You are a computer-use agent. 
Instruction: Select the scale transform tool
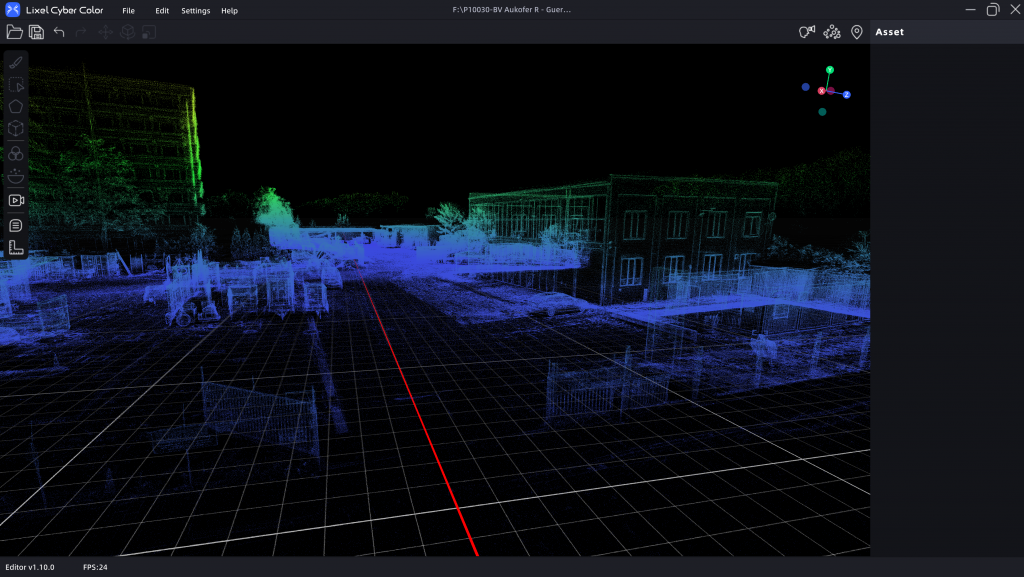pos(149,31)
